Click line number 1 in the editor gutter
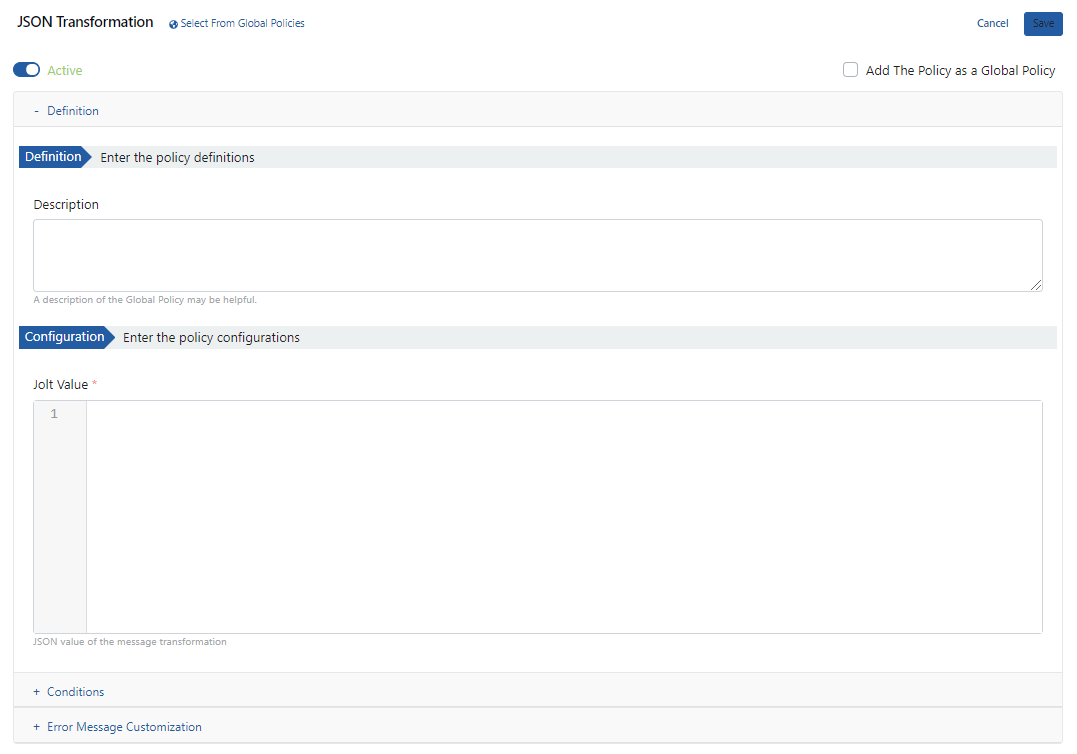 54,414
